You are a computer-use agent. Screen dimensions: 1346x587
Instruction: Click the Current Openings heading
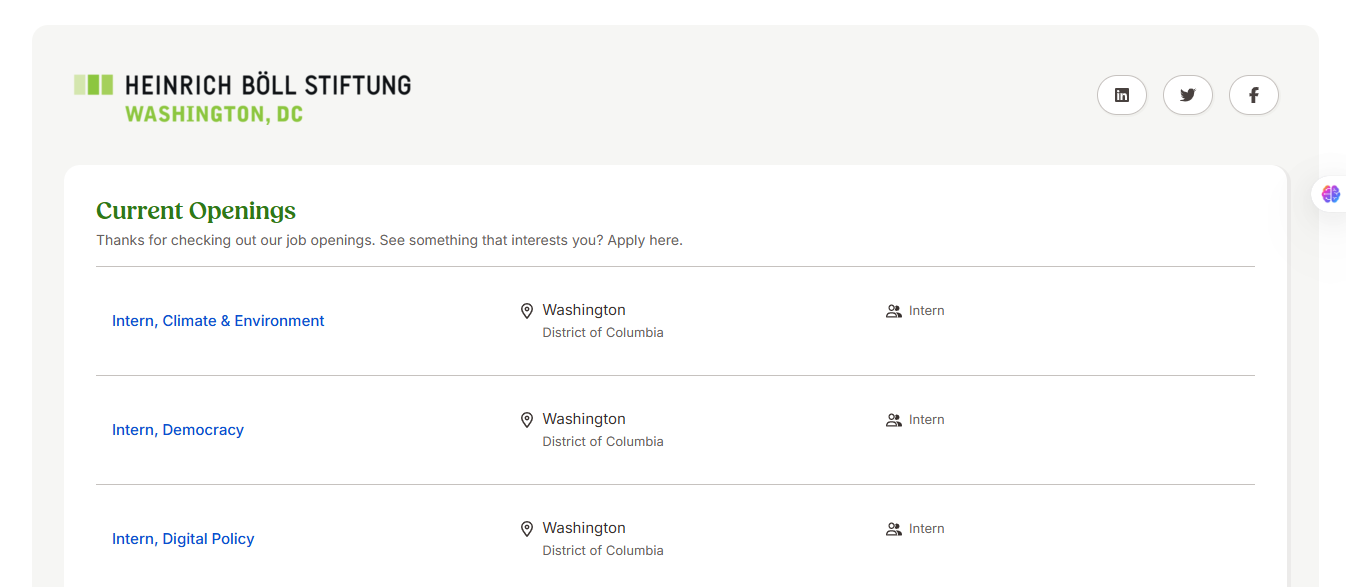[196, 211]
